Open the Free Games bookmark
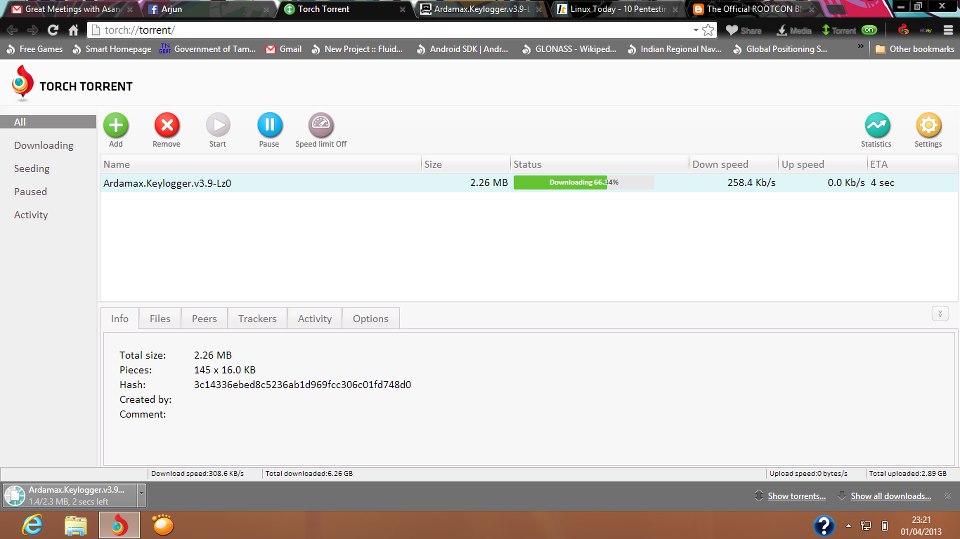960x539 pixels. (x=34, y=49)
